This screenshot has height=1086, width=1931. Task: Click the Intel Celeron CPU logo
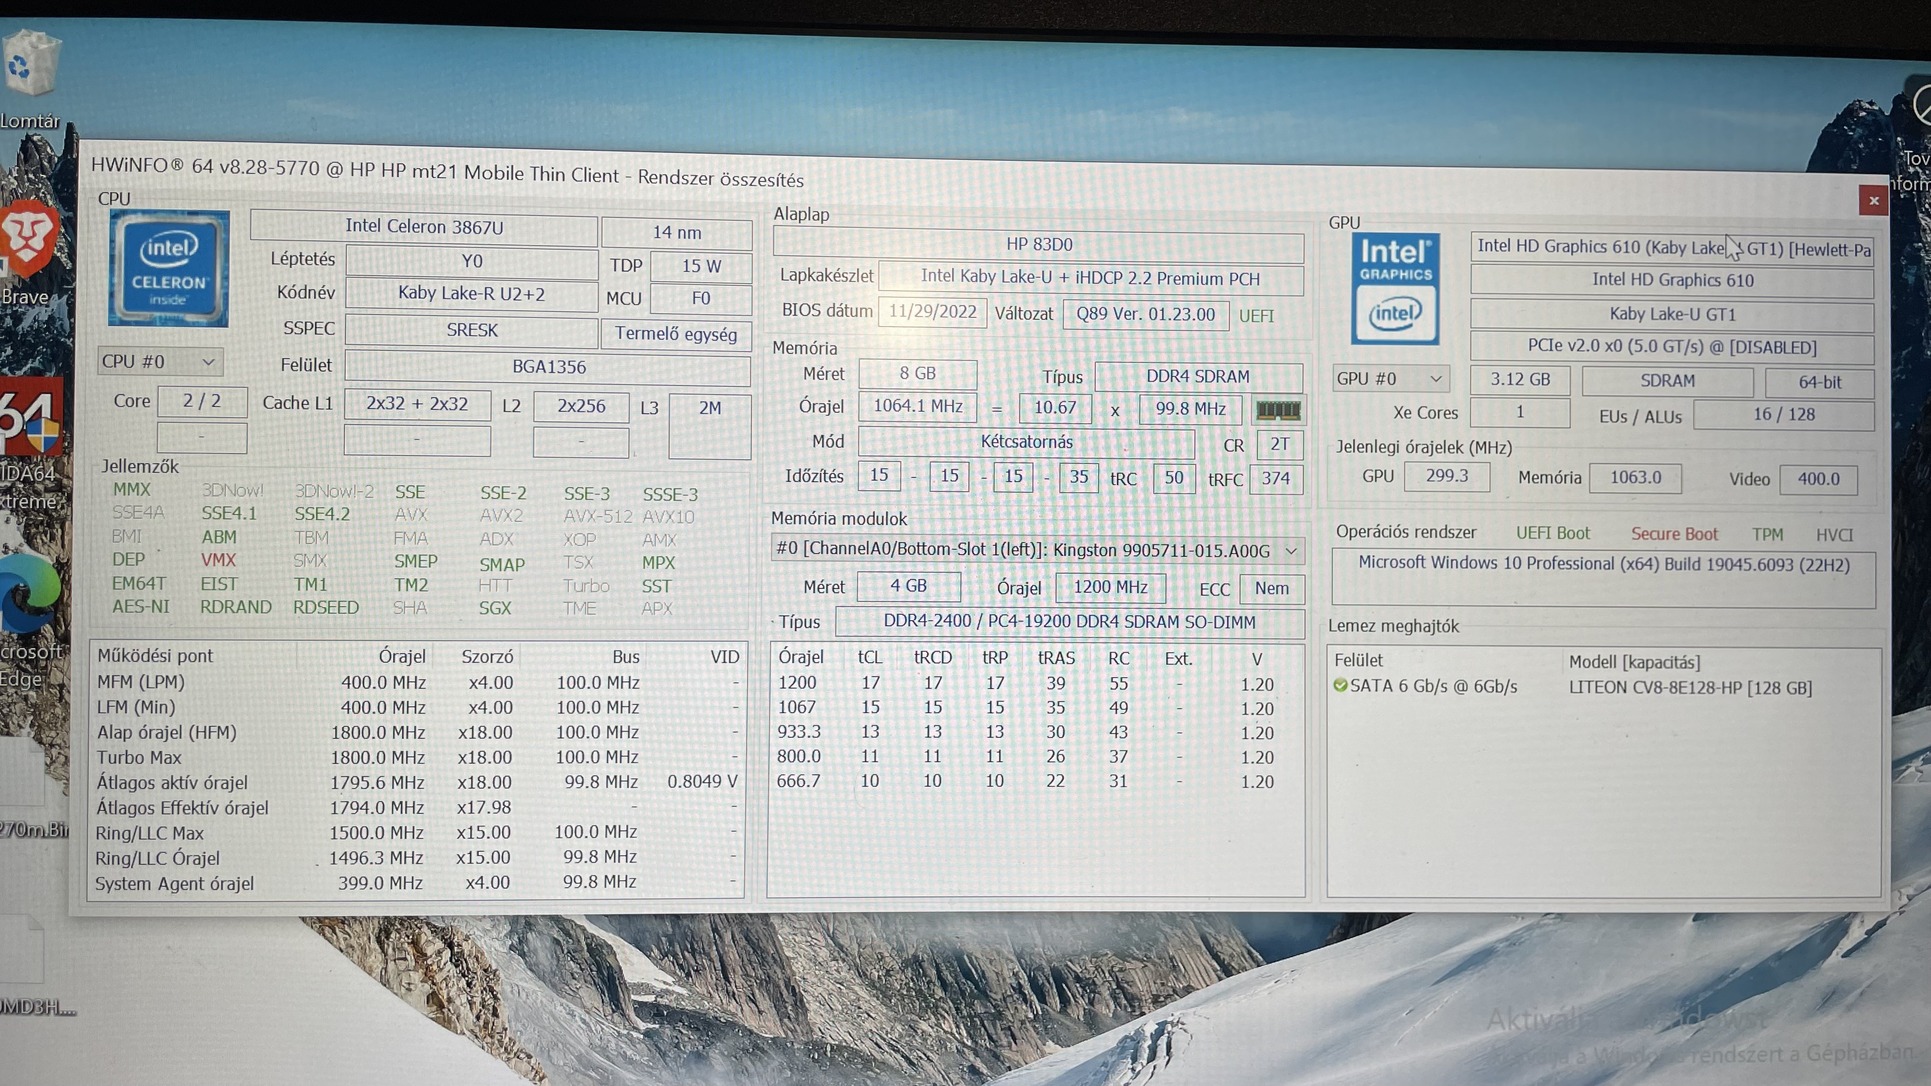point(168,268)
